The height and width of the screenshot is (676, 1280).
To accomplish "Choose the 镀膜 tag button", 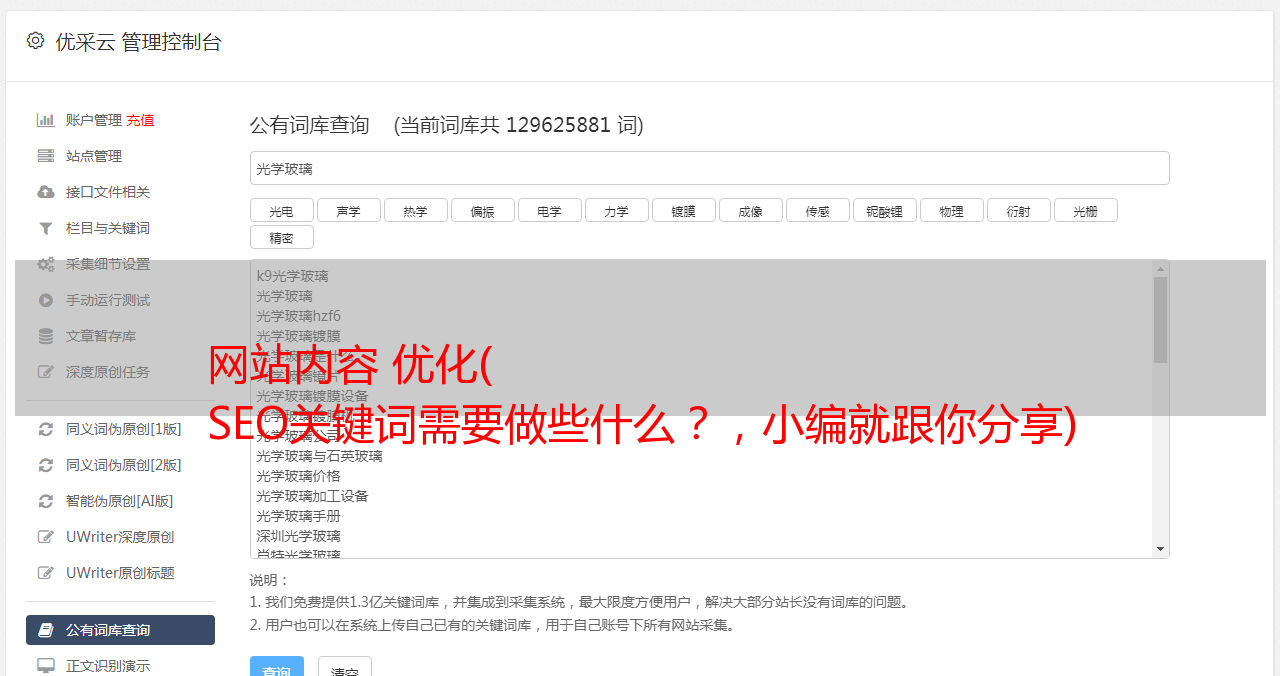I will (683, 210).
